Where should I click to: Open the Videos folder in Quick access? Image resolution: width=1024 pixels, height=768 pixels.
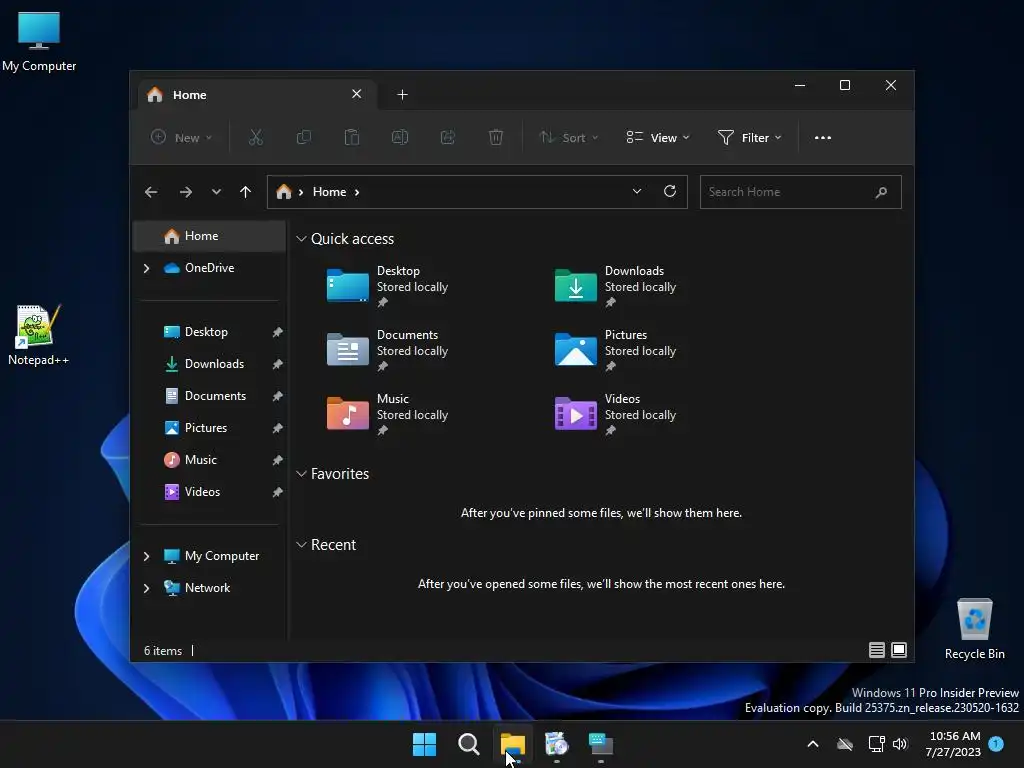pyautogui.click(x=616, y=414)
